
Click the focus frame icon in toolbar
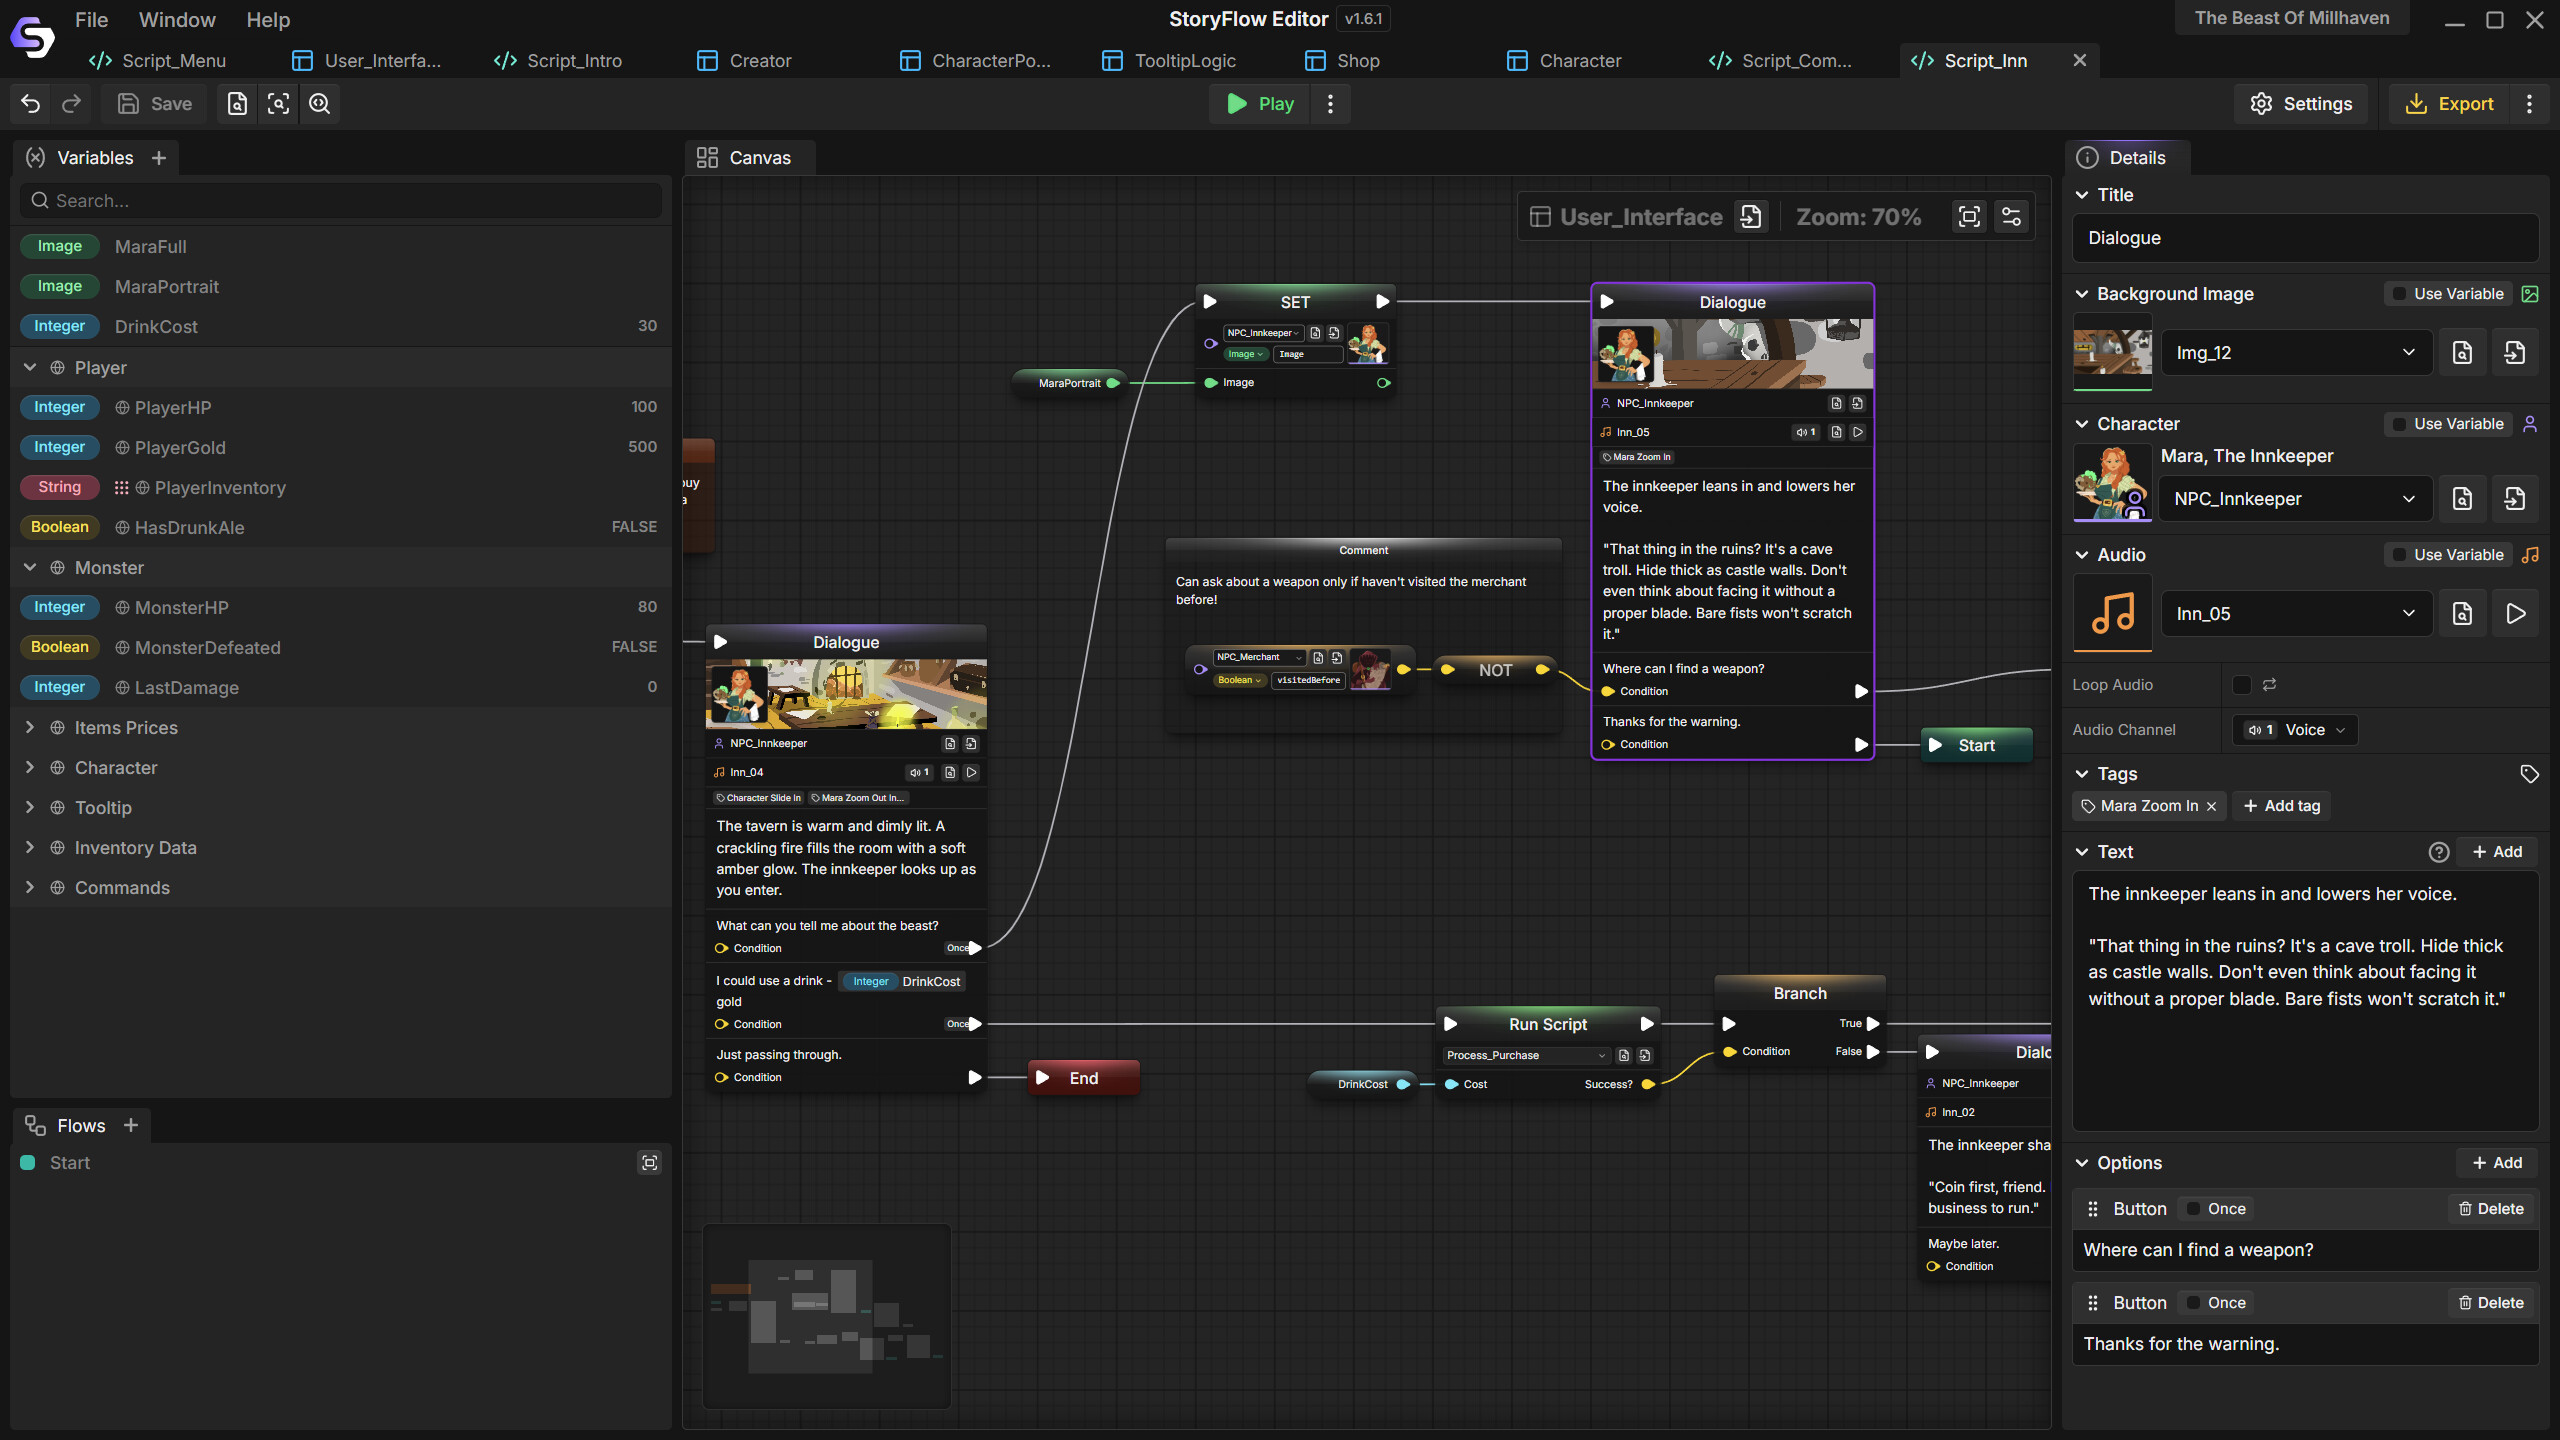point(279,104)
